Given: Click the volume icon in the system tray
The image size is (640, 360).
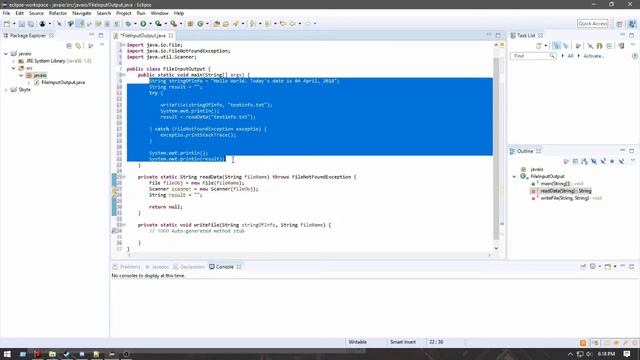Looking at the screenshot, I should click(x=589, y=354).
